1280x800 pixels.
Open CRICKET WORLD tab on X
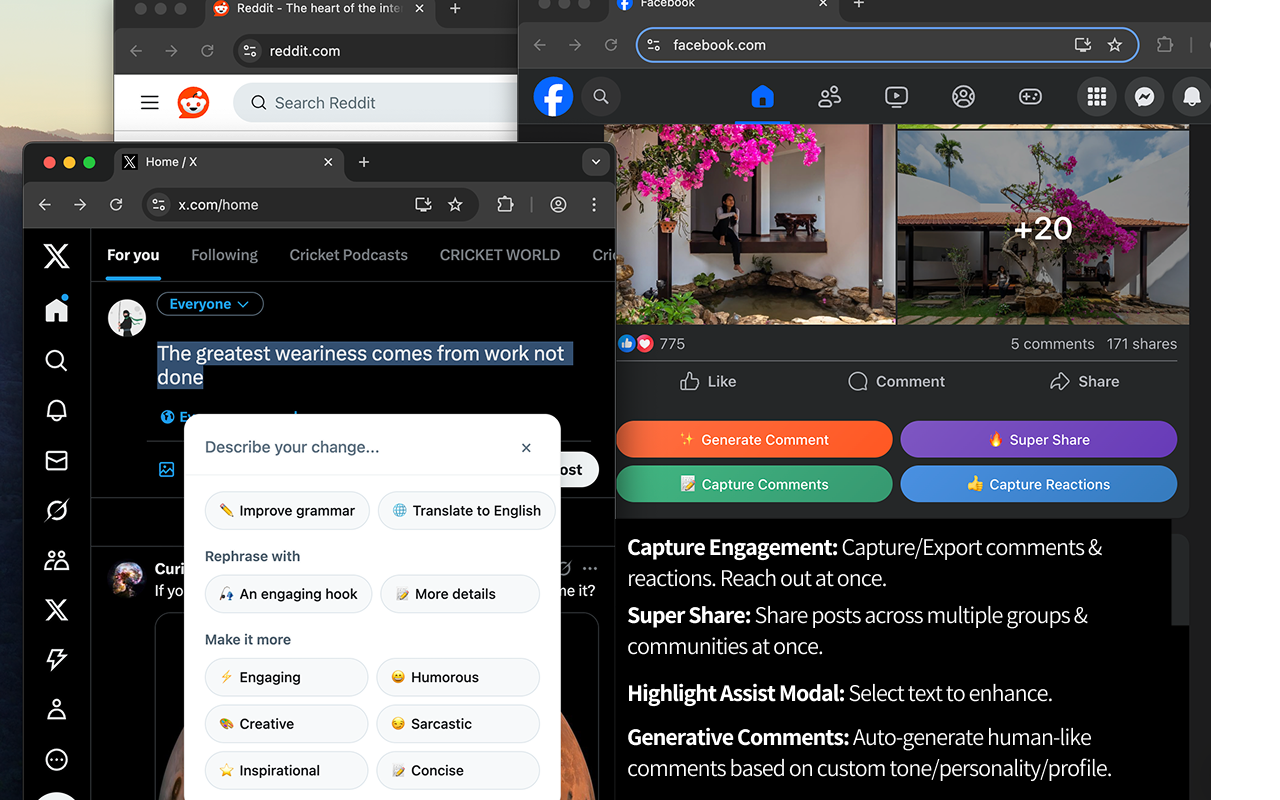point(500,255)
